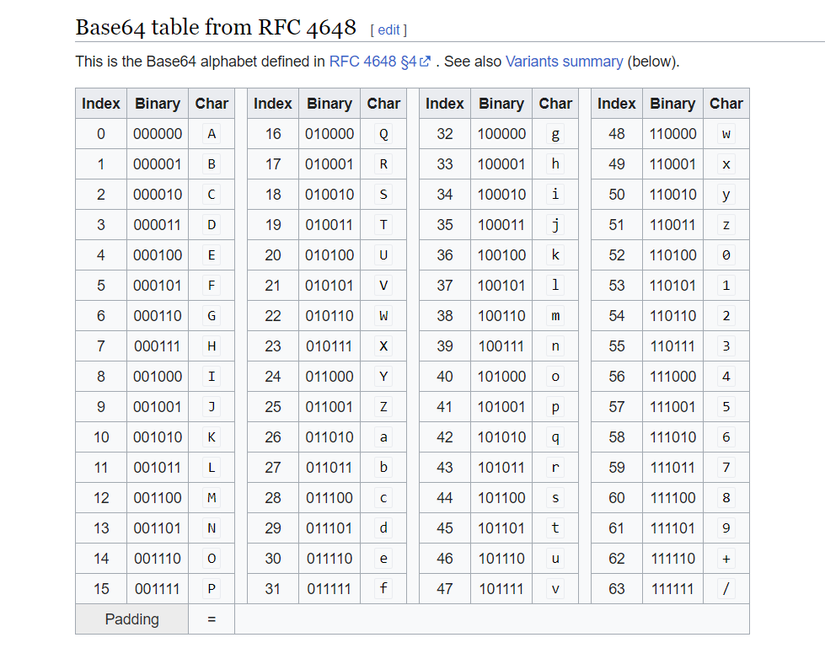Select binary value 101000
The width and height of the screenshot is (825, 648).
point(501,377)
